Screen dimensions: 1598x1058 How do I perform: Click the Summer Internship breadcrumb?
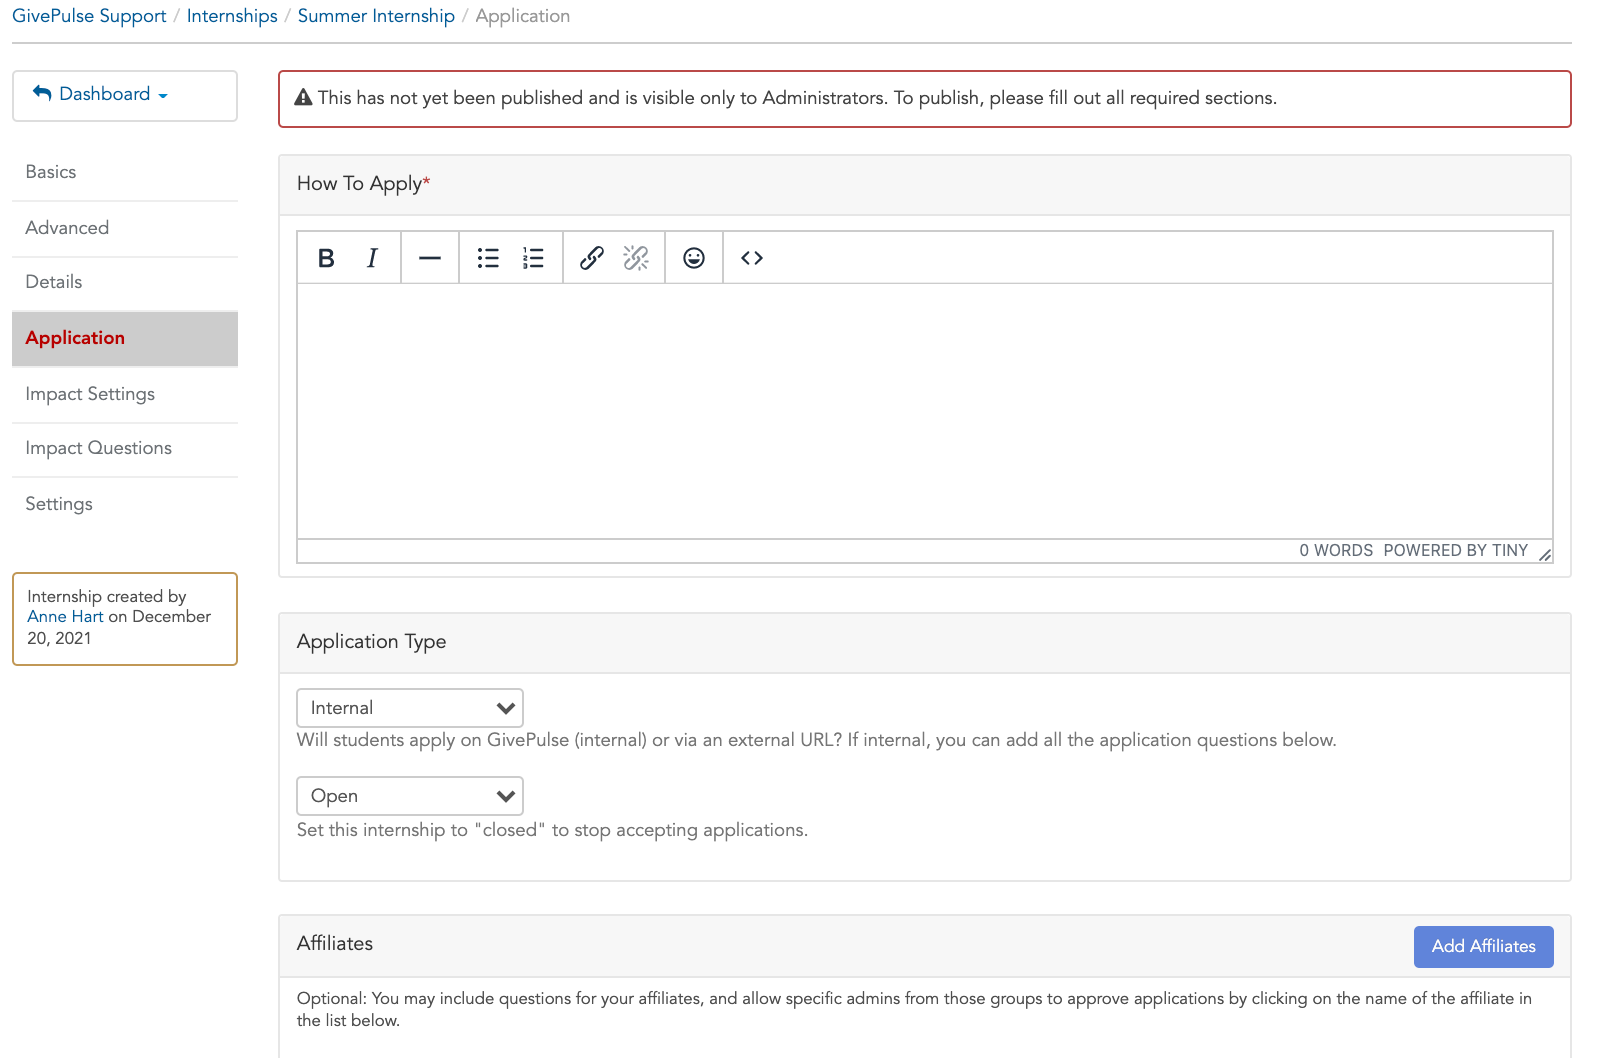(376, 16)
